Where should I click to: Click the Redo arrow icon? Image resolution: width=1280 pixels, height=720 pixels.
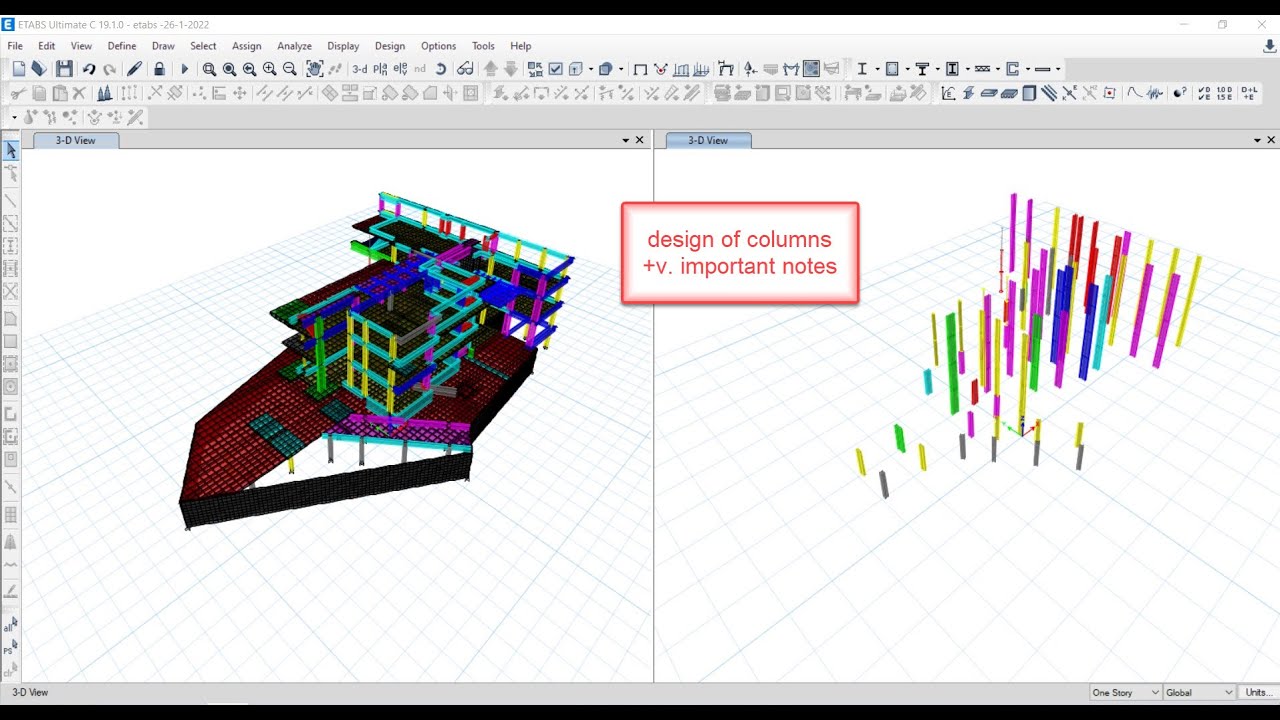pyautogui.click(x=109, y=69)
